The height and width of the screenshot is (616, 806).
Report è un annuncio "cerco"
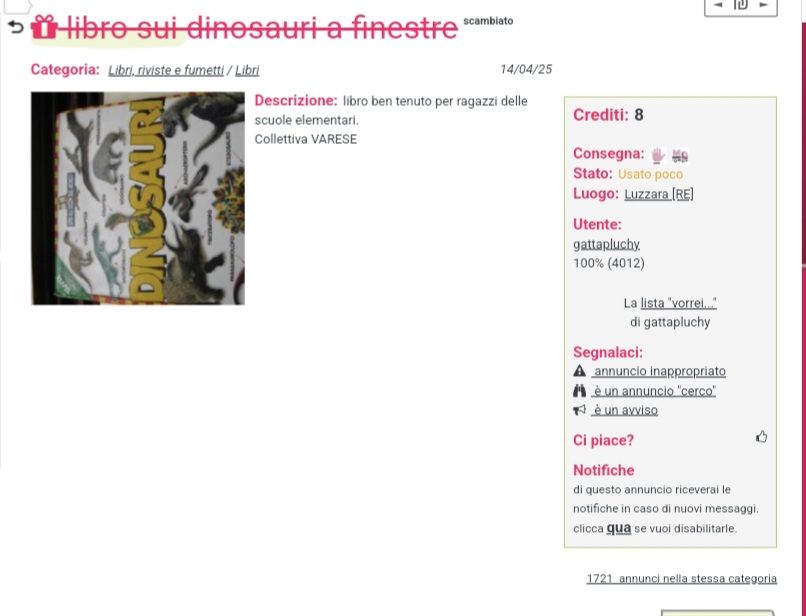654,391
